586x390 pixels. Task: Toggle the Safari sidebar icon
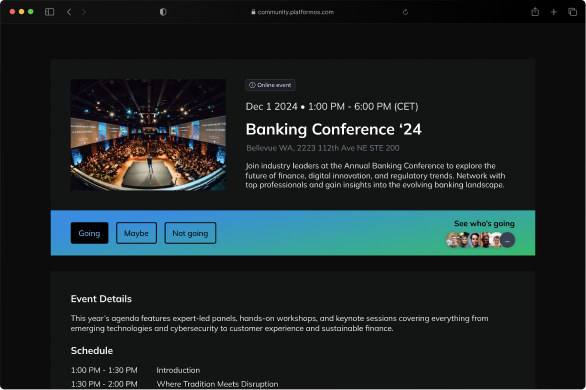[49, 12]
